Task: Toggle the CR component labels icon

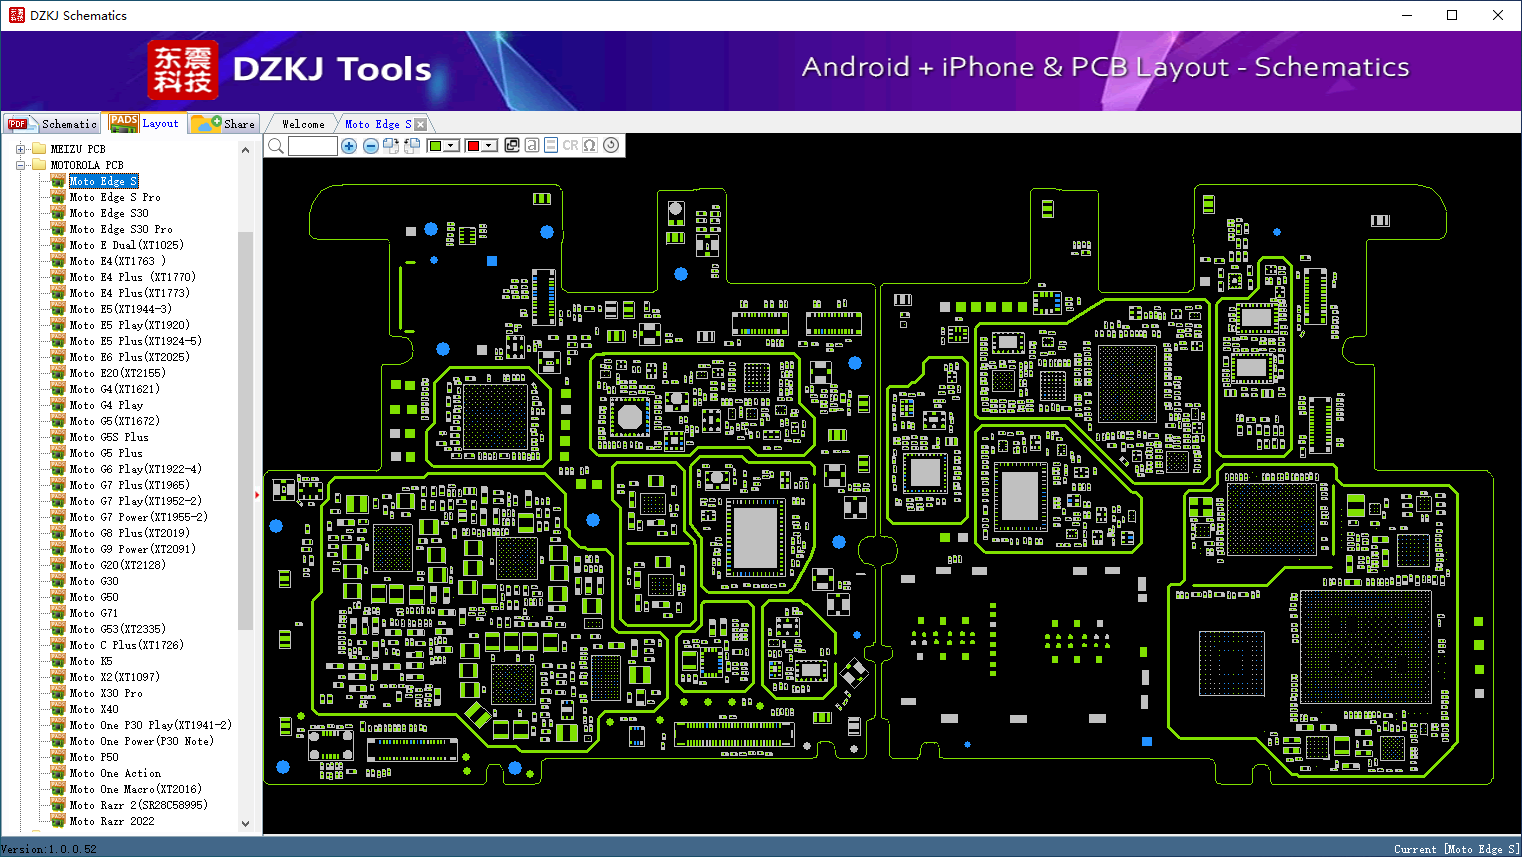Action: point(570,145)
